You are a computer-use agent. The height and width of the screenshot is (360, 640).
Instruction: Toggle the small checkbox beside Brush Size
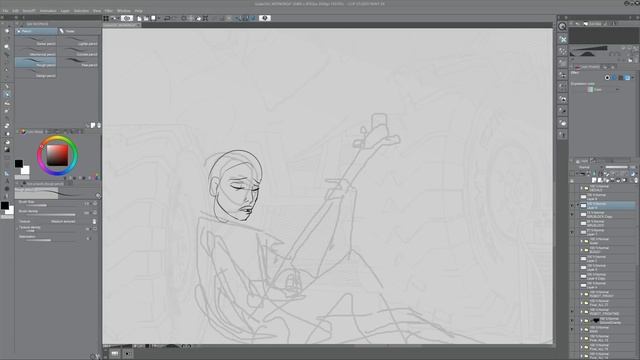pos(95,203)
